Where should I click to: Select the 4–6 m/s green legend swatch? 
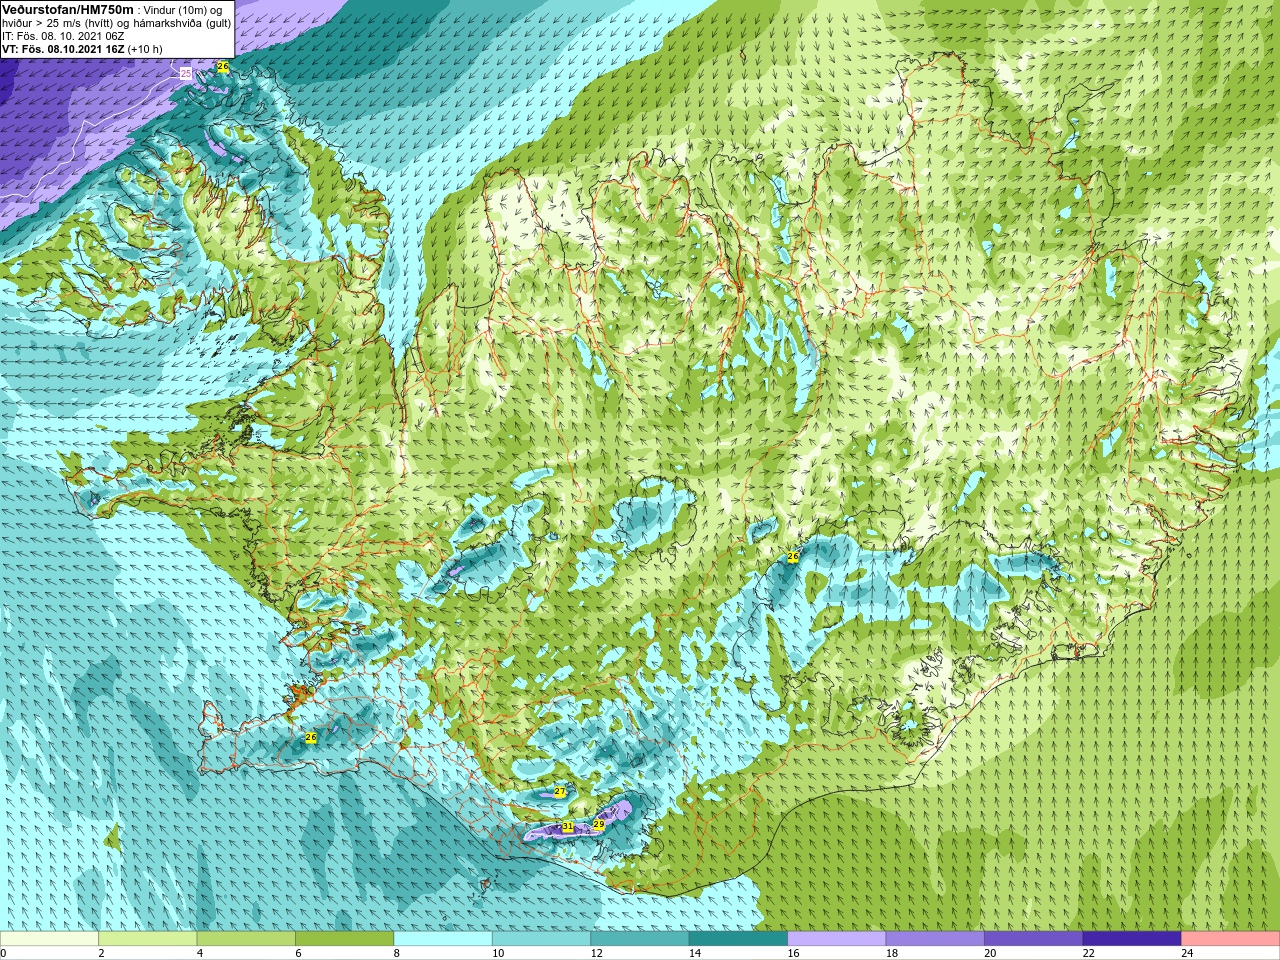246,939
